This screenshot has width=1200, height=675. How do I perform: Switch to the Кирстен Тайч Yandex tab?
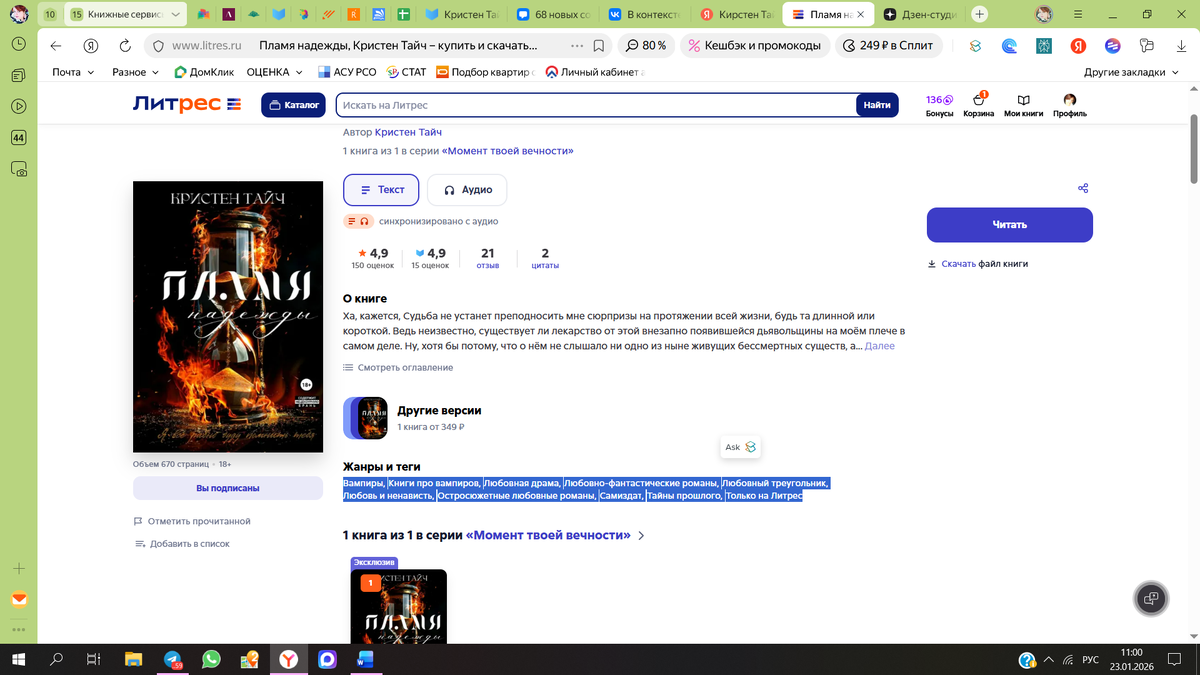(735, 15)
